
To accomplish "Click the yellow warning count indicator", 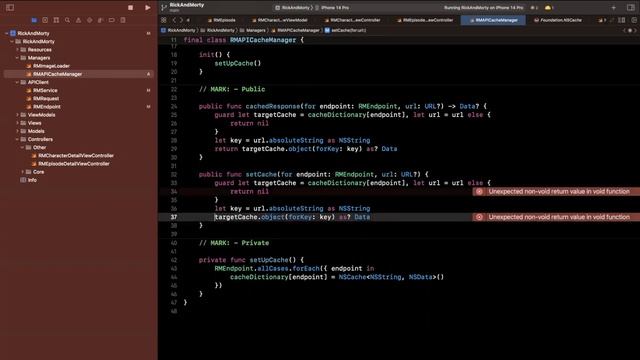I will point(548,8).
